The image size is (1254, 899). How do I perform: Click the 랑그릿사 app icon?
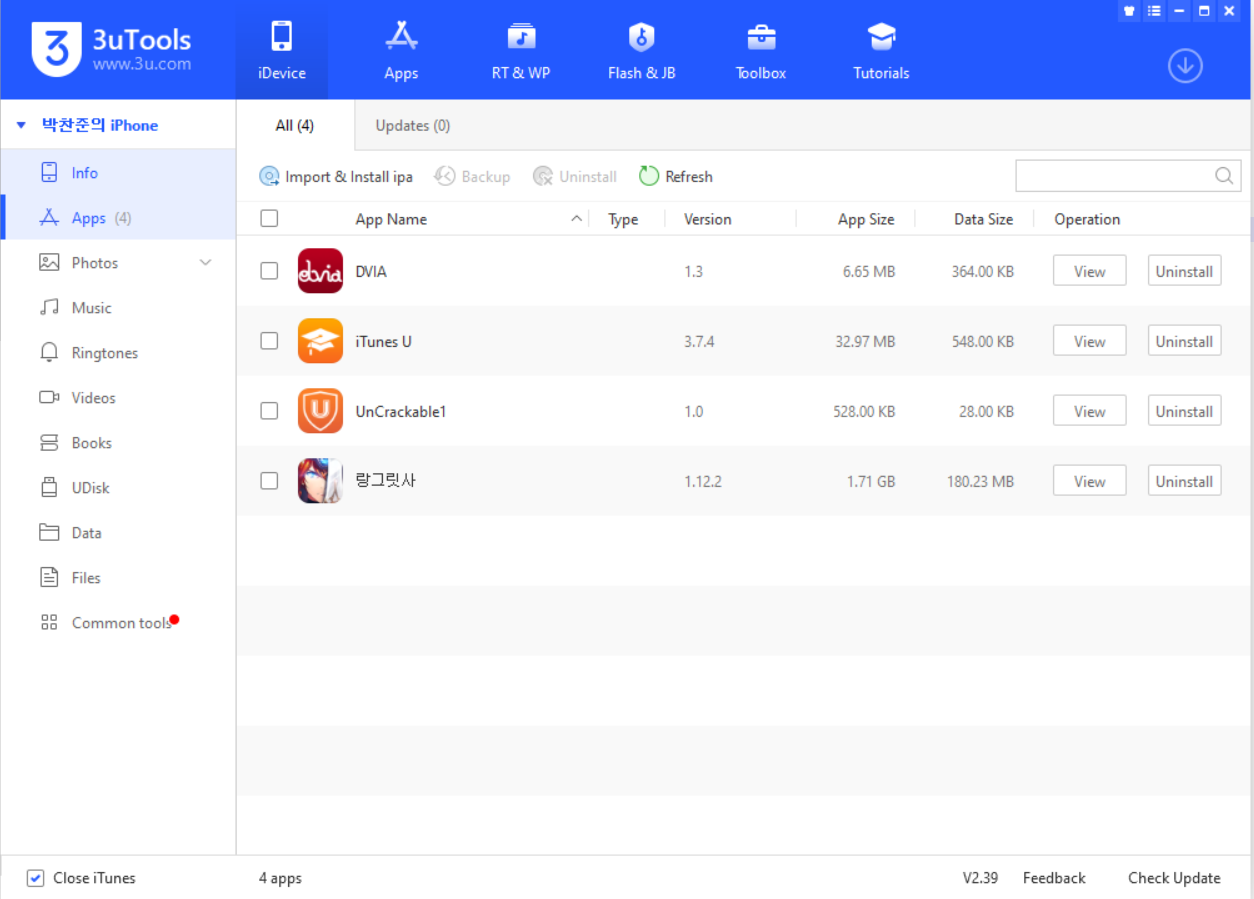coord(320,481)
